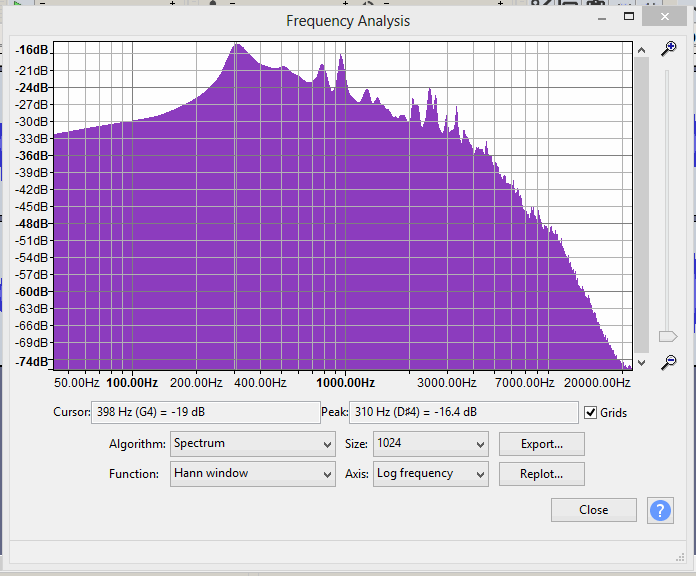The image size is (696, 576).
Task: Click the 7000.00Hz axis label
Action: (525, 383)
